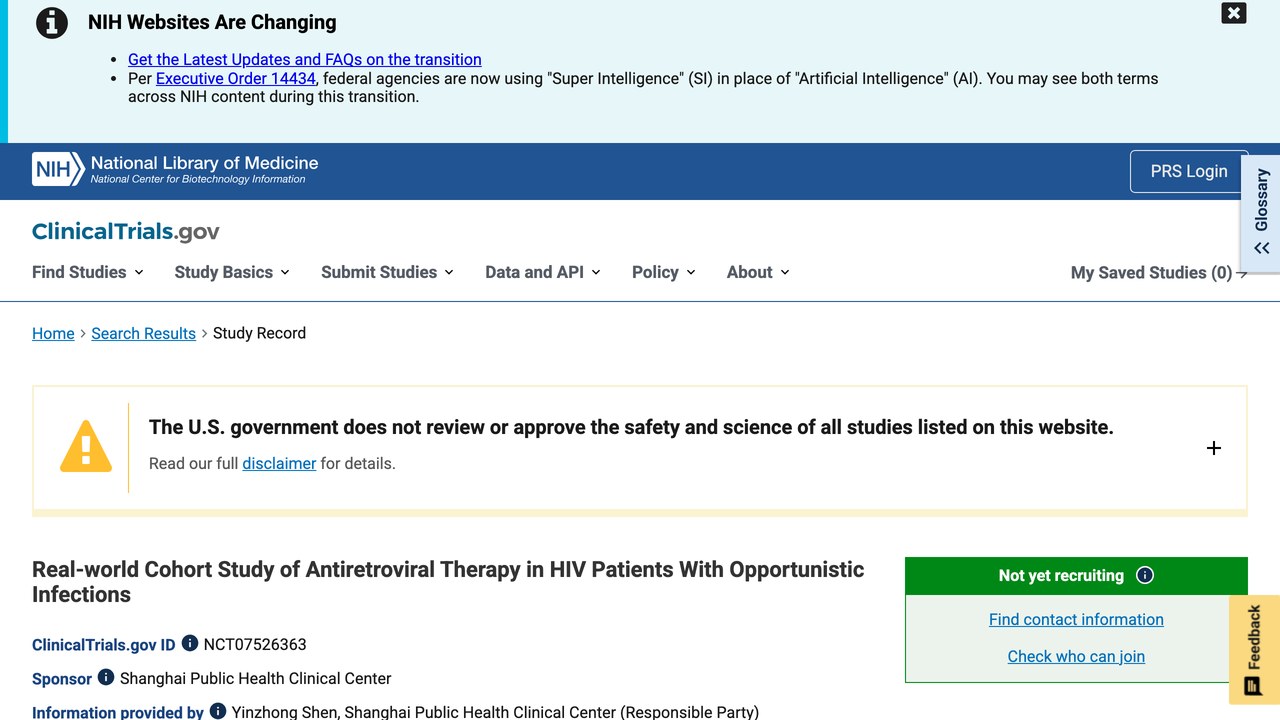
Task: Go to My Saved Studies
Action: click(x=1159, y=273)
